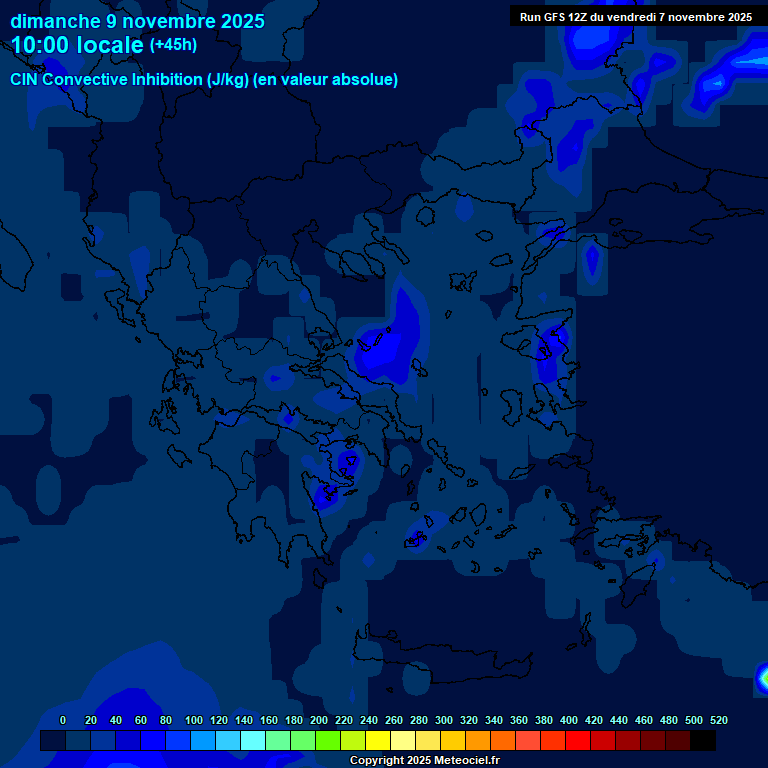Screen dimensions: 768x768
Task: Click the Run GFS 12Z header label
Action: [x=635, y=17]
